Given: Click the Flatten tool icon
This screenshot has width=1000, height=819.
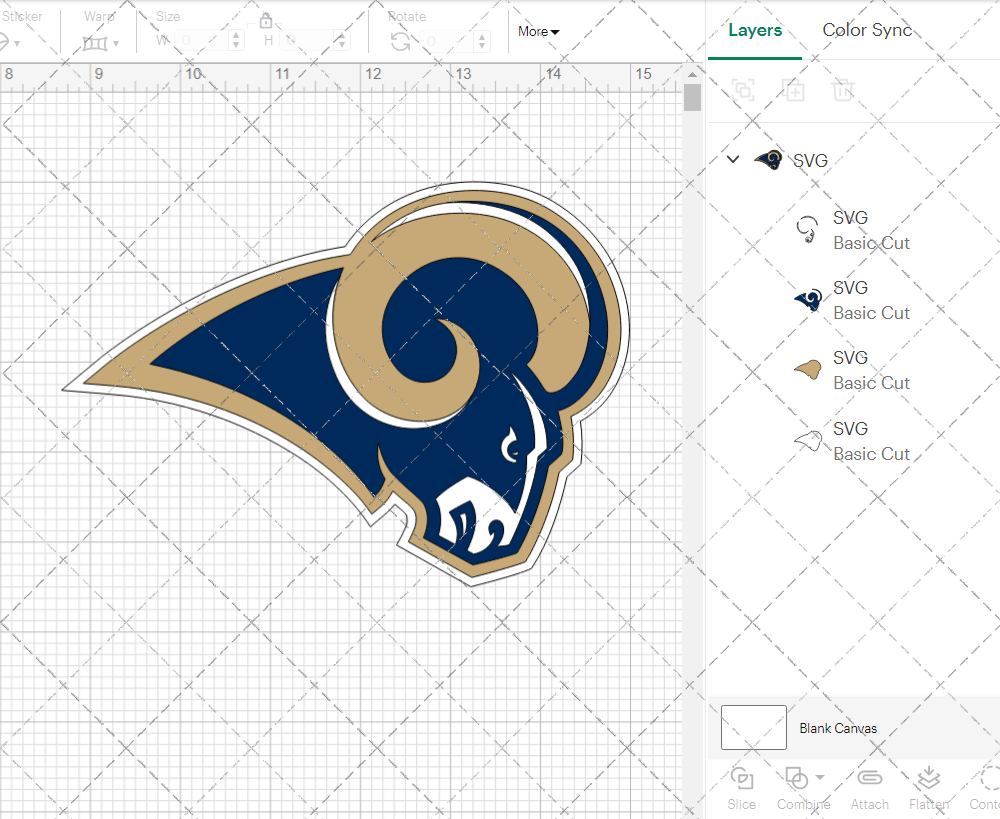Looking at the screenshot, I should [x=929, y=779].
